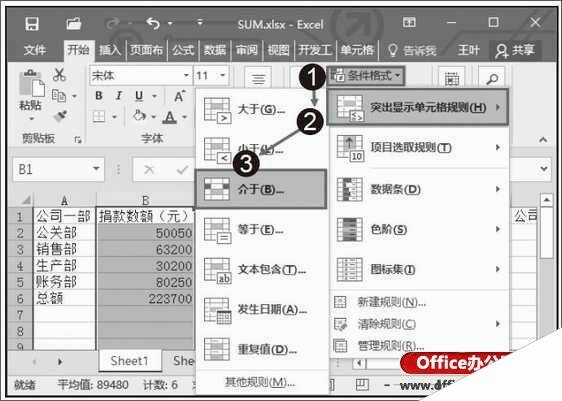Open Customize Quick Access Toolbar dropdown

[x=200, y=23]
